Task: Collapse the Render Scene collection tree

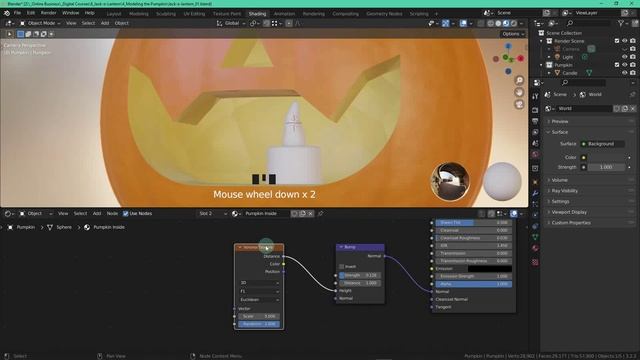Action: pyautogui.click(x=542, y=41)
